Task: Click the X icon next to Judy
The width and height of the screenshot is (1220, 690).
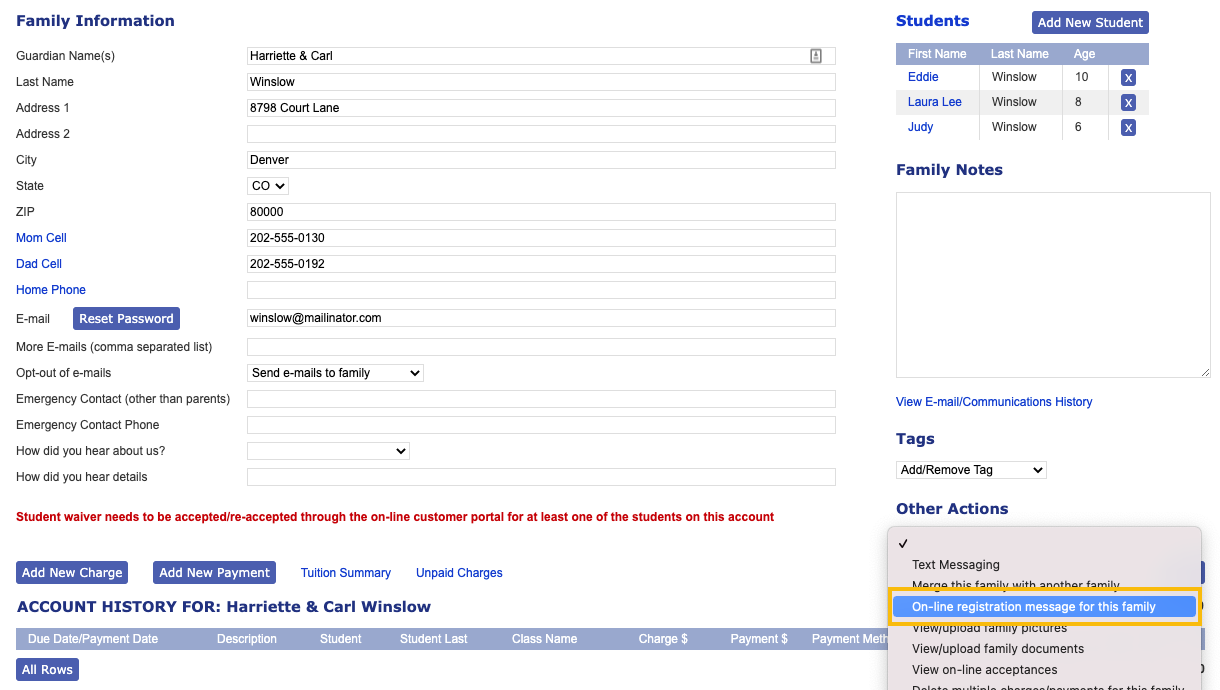Action: pos(1128,127)
